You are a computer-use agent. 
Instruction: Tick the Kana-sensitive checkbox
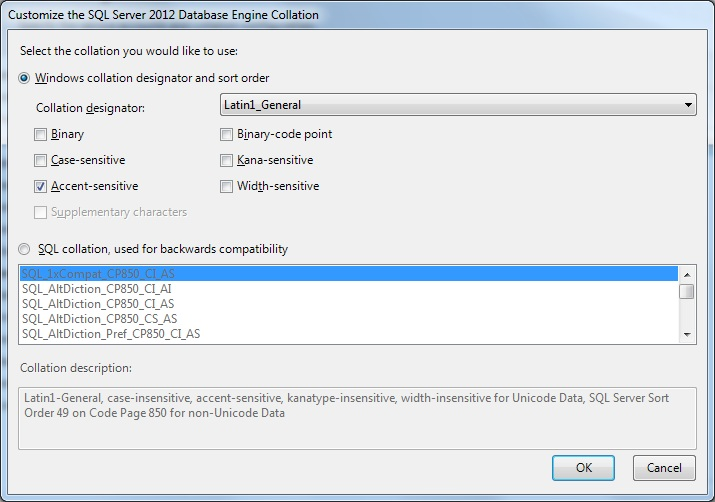click(226, 160)
